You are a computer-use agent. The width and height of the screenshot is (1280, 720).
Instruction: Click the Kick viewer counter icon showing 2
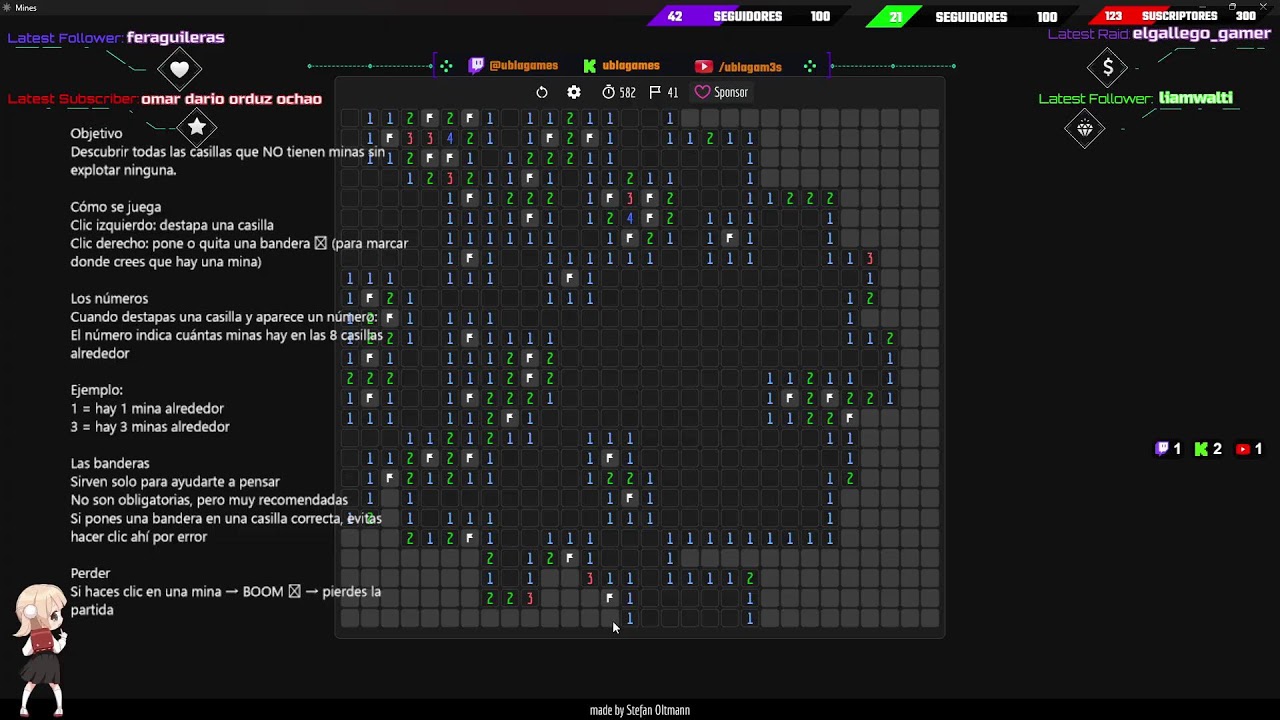pos(1202,449)
